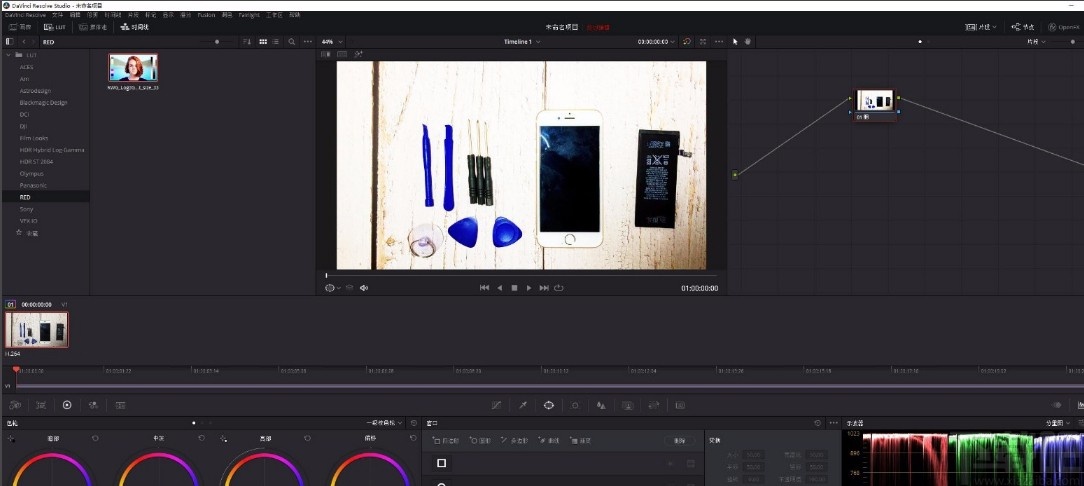Open the viewer timecode dropdown

(x=657, y=41)
